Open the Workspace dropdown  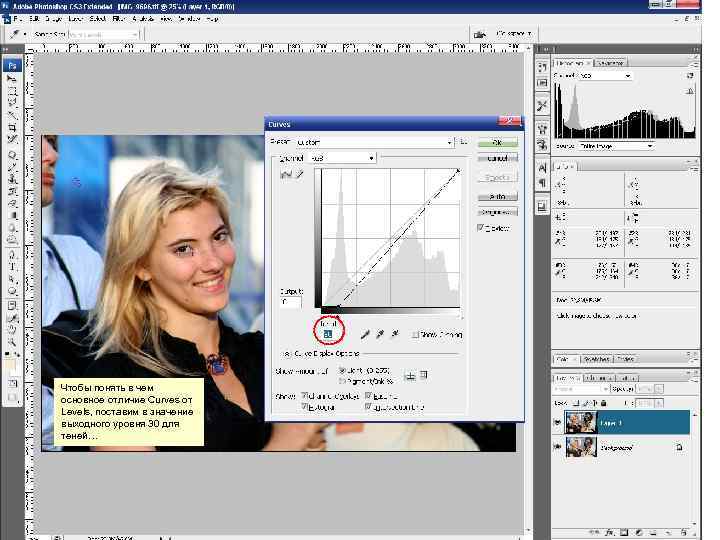click(513, 34)
